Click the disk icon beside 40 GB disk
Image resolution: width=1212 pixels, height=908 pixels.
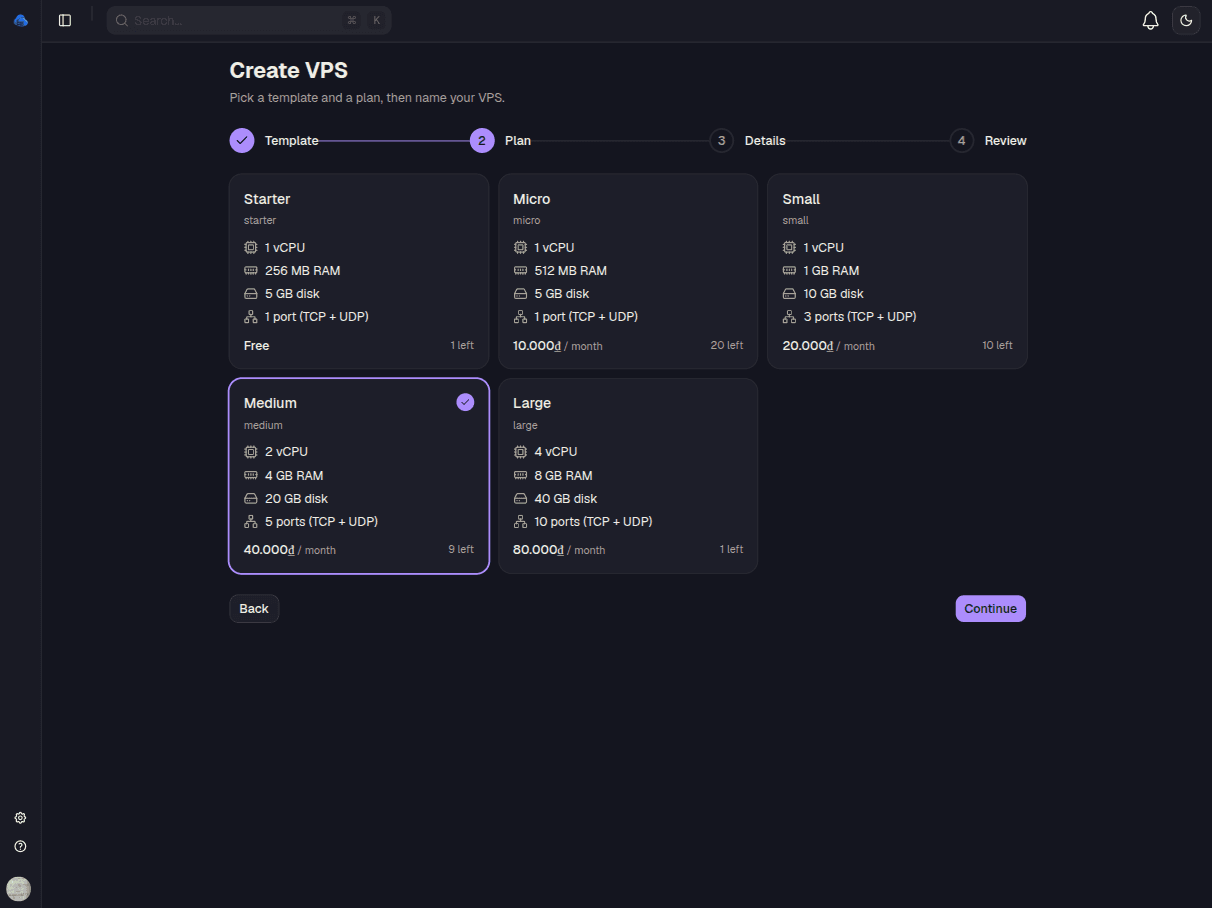pos(520,499)
